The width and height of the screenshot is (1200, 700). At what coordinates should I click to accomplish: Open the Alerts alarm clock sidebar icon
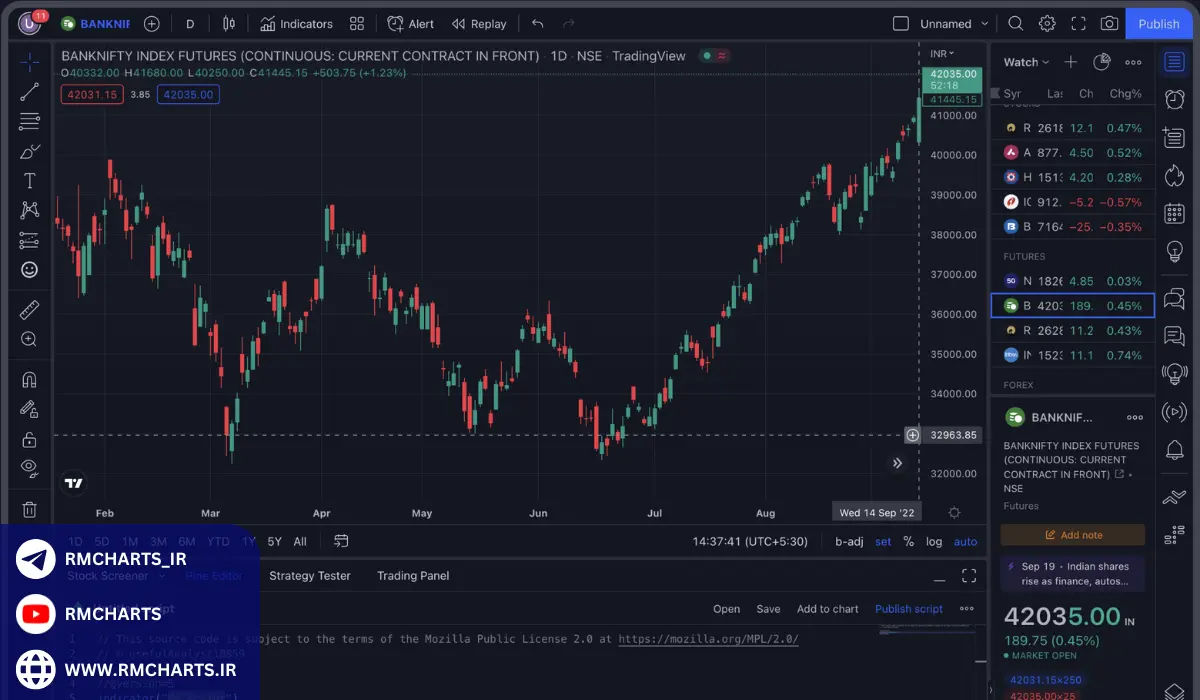point(1175,99)
